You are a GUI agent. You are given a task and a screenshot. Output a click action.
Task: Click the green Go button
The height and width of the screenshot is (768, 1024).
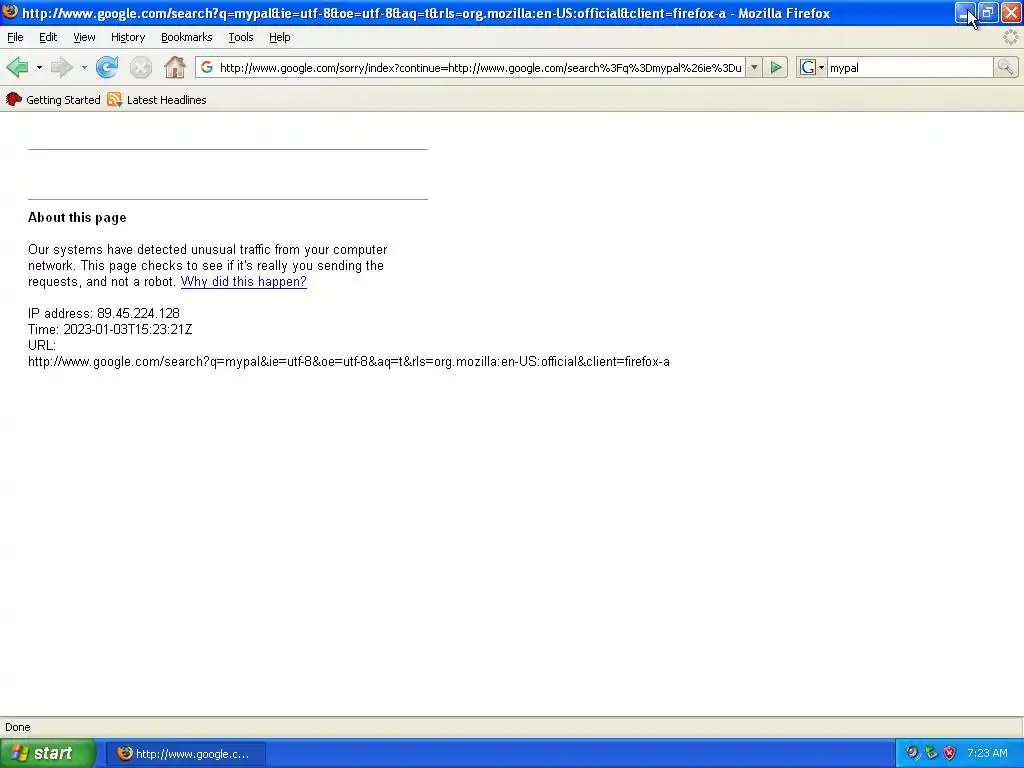776,67
